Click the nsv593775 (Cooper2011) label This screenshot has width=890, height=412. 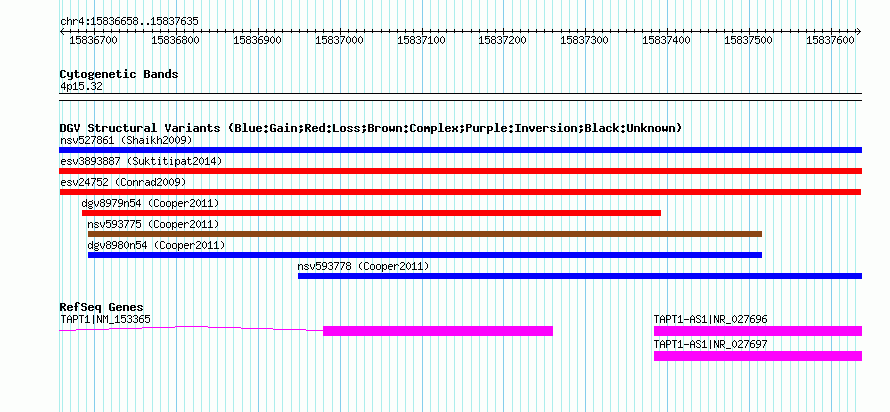click(153, 224)
